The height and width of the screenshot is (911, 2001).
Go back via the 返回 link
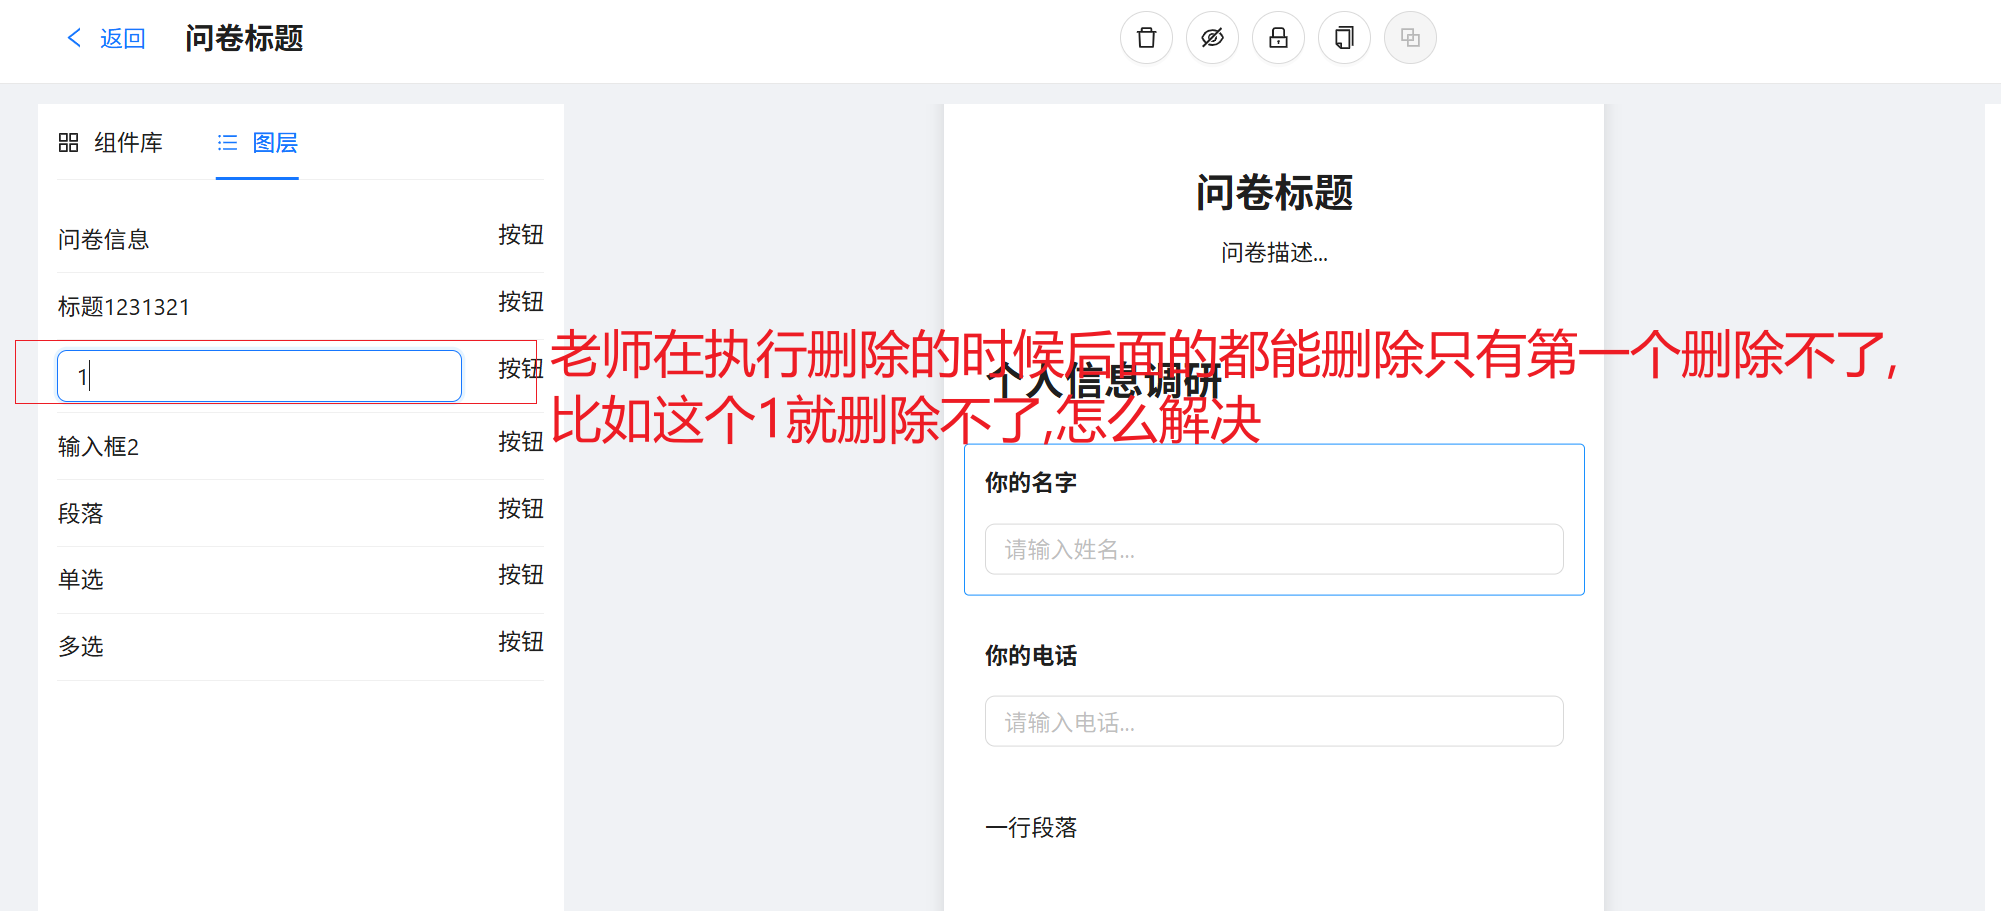106,38
